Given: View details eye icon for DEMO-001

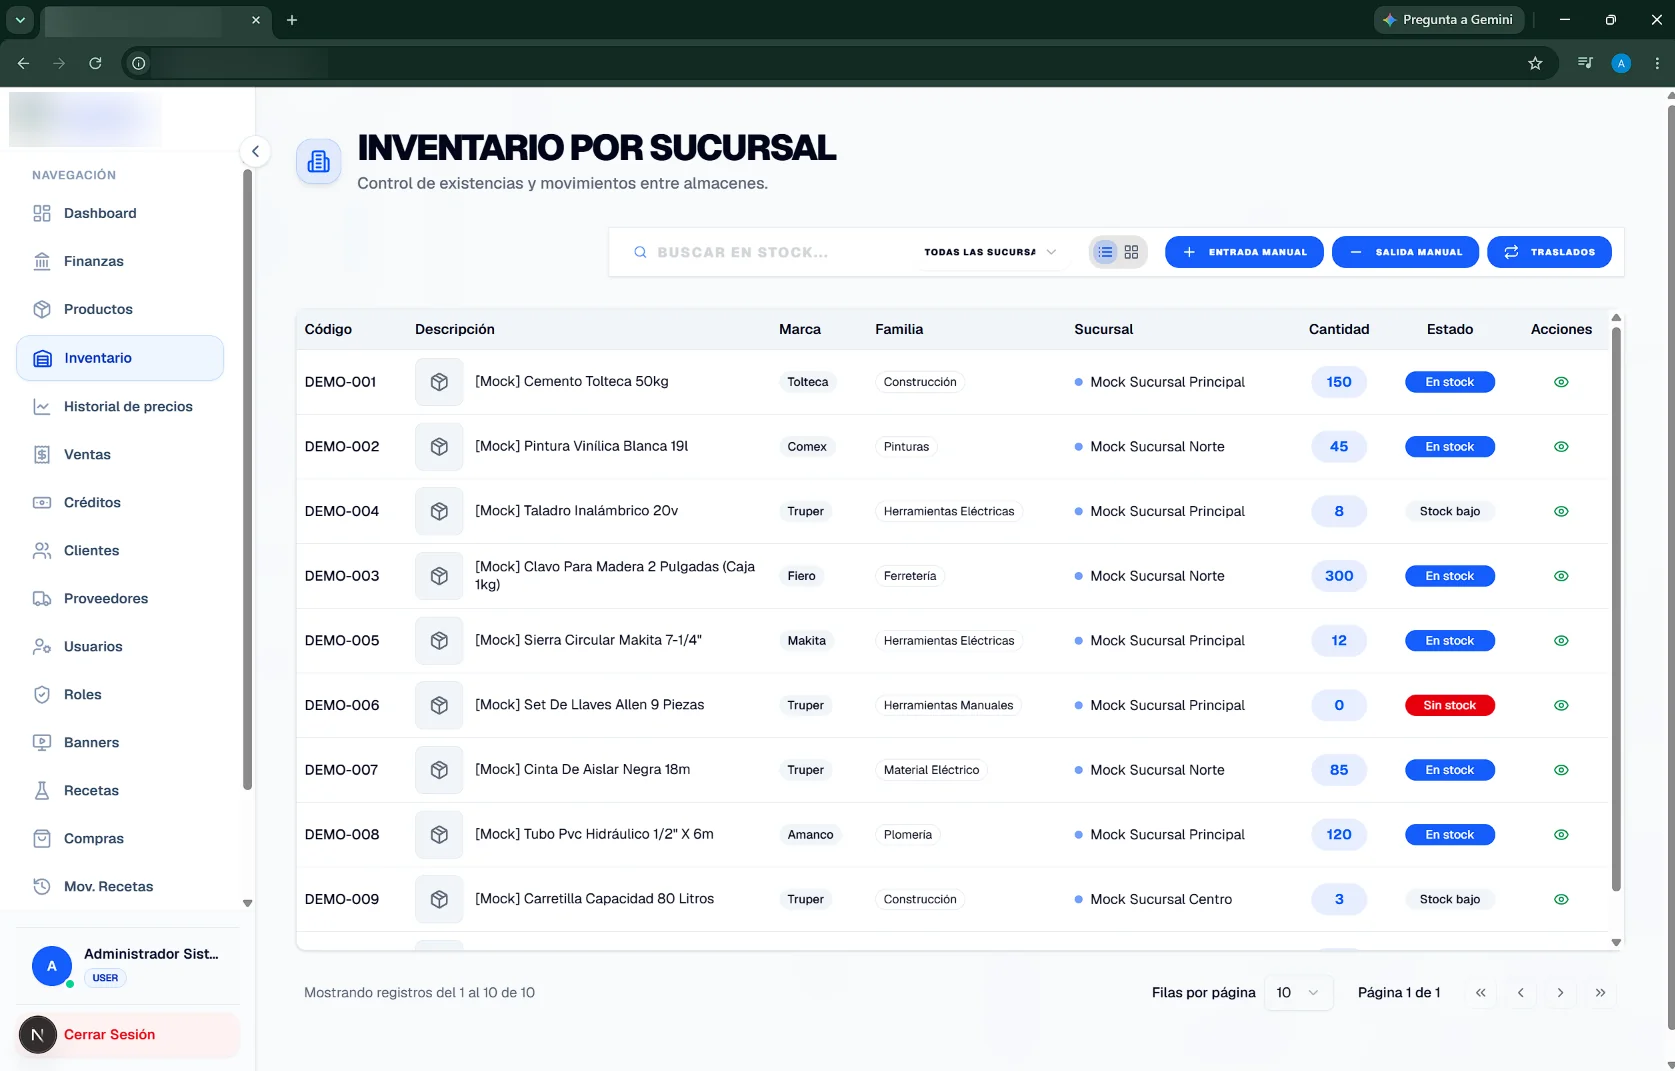Looking at the screenshot, I should point(1561,382).
